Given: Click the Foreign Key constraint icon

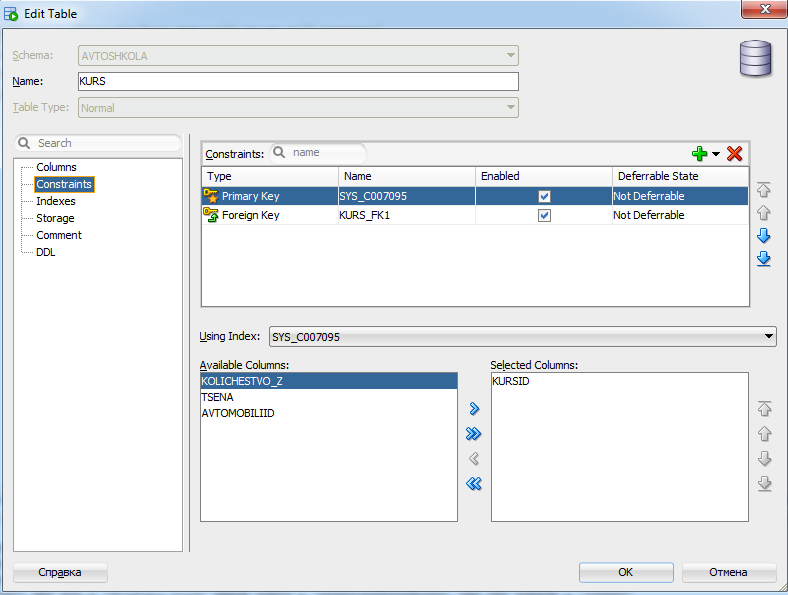Looking at the screenshot, I should 211,215.
